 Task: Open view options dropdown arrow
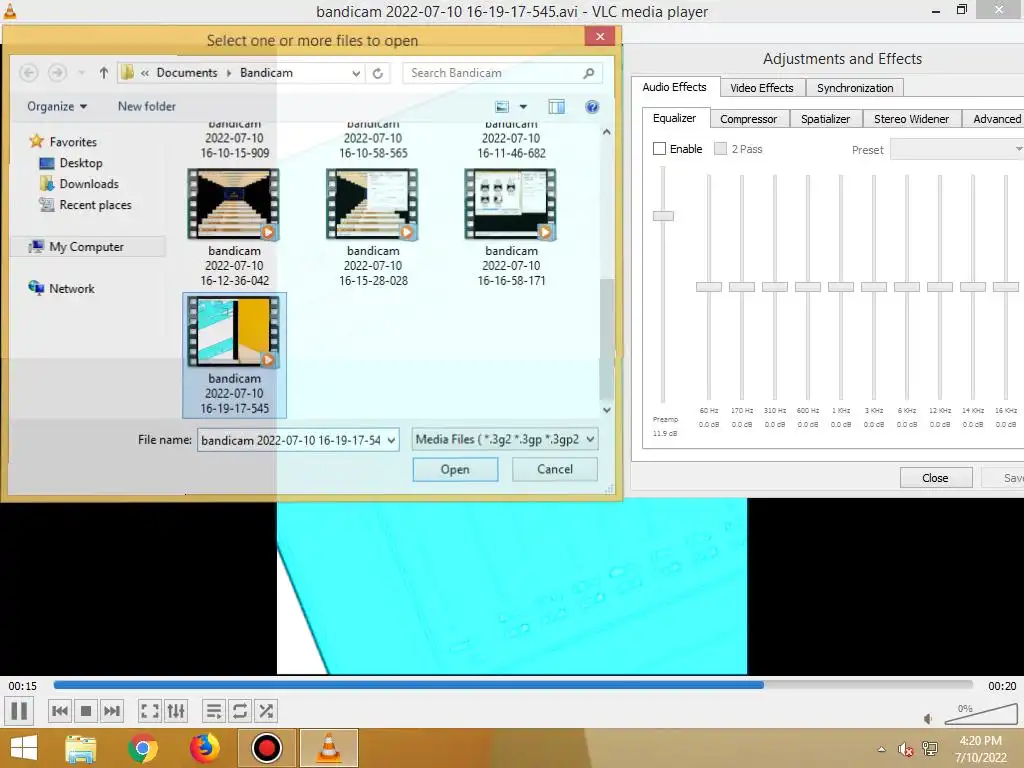[x=523, y=106]
